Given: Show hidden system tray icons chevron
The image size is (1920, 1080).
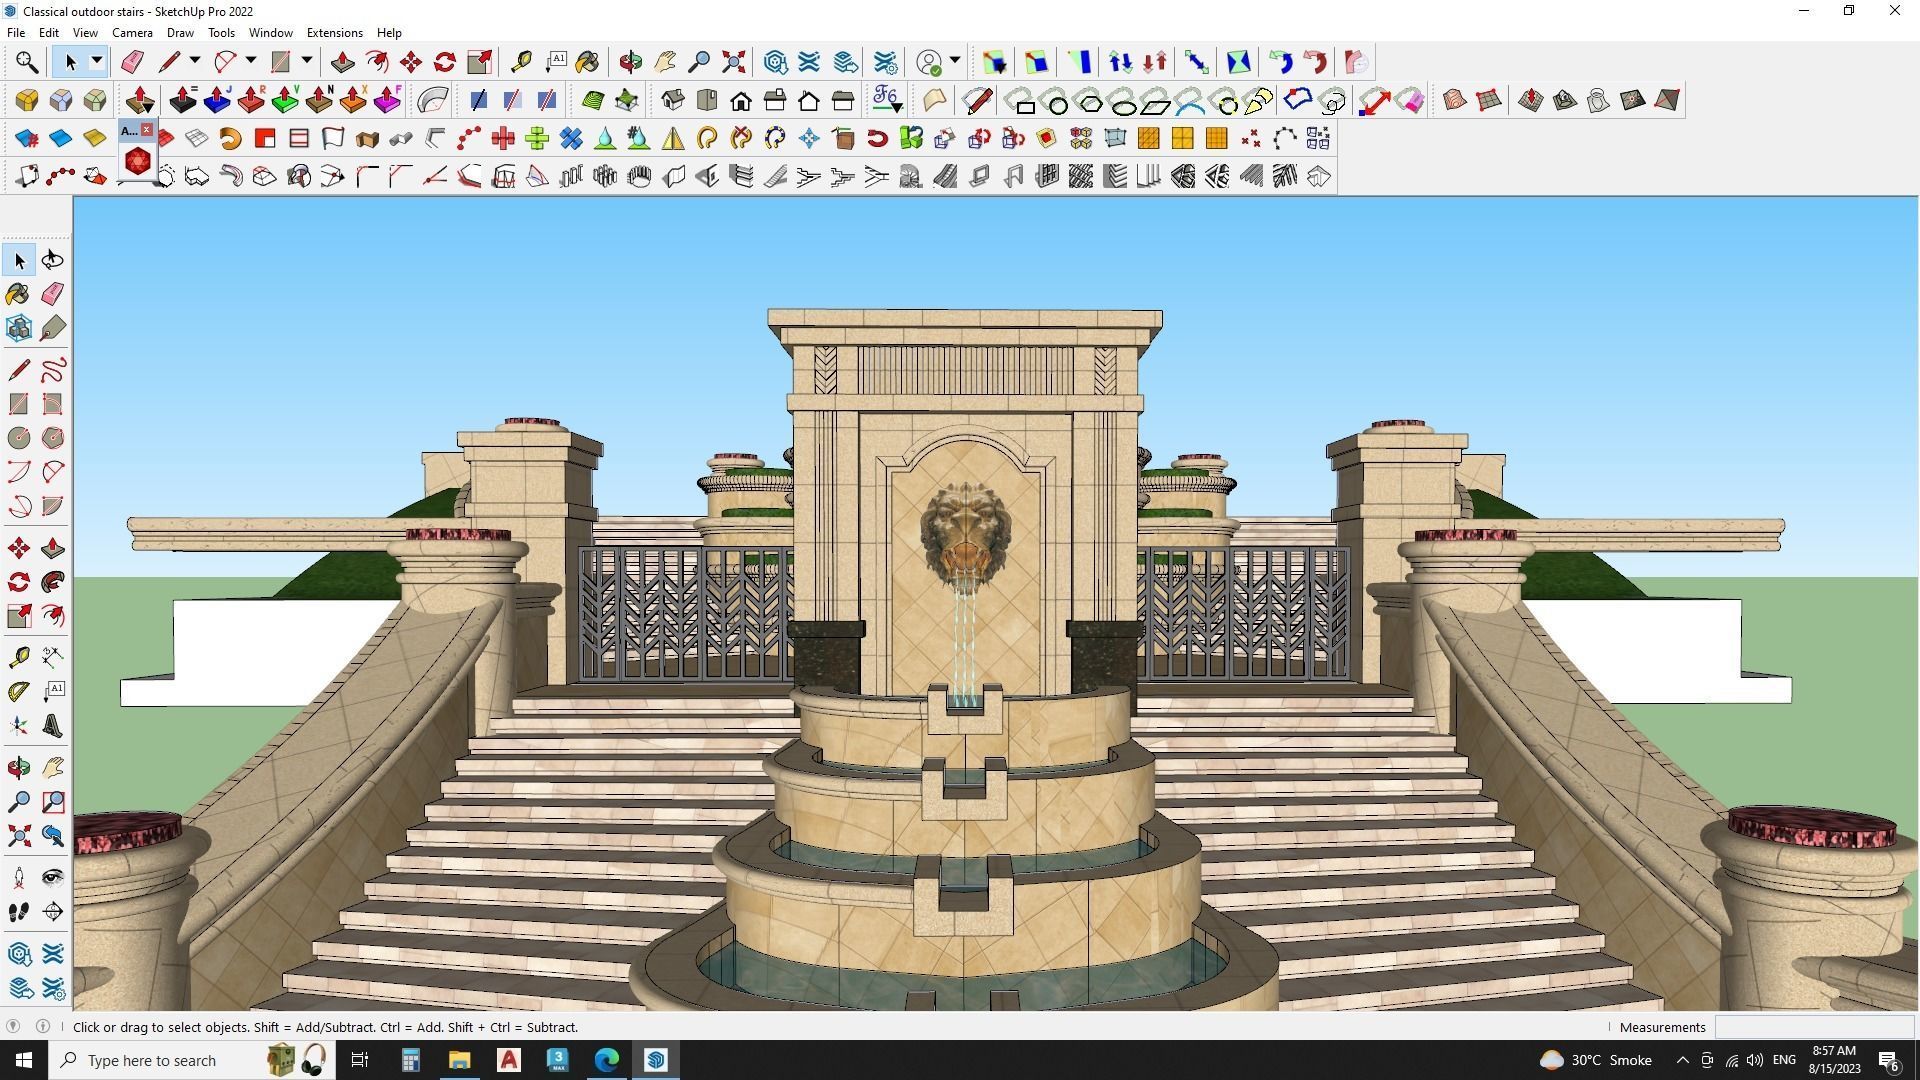Looking at the screenshot, I should point(1682,1060).
